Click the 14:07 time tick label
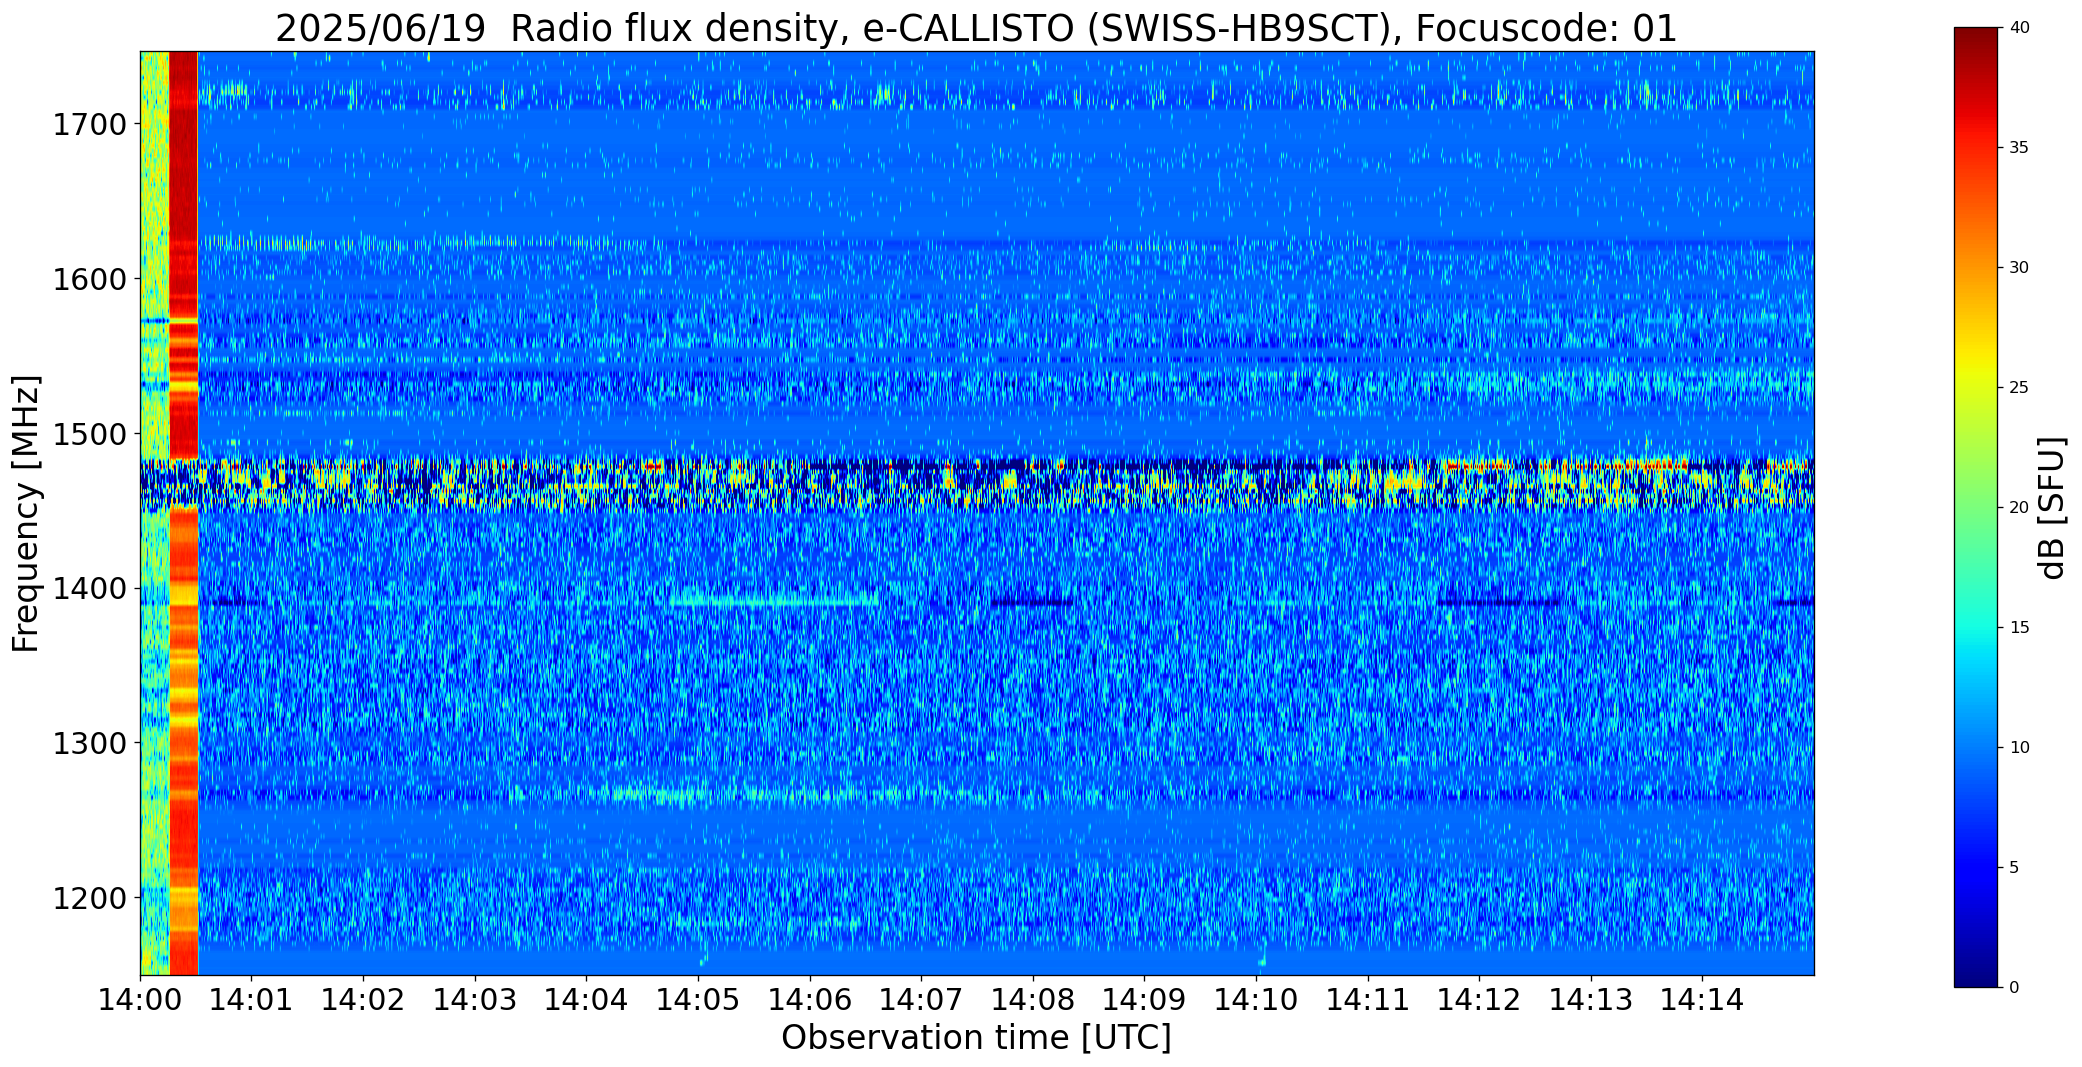This screenshot has height=1067, width=2082. [921, 999]
